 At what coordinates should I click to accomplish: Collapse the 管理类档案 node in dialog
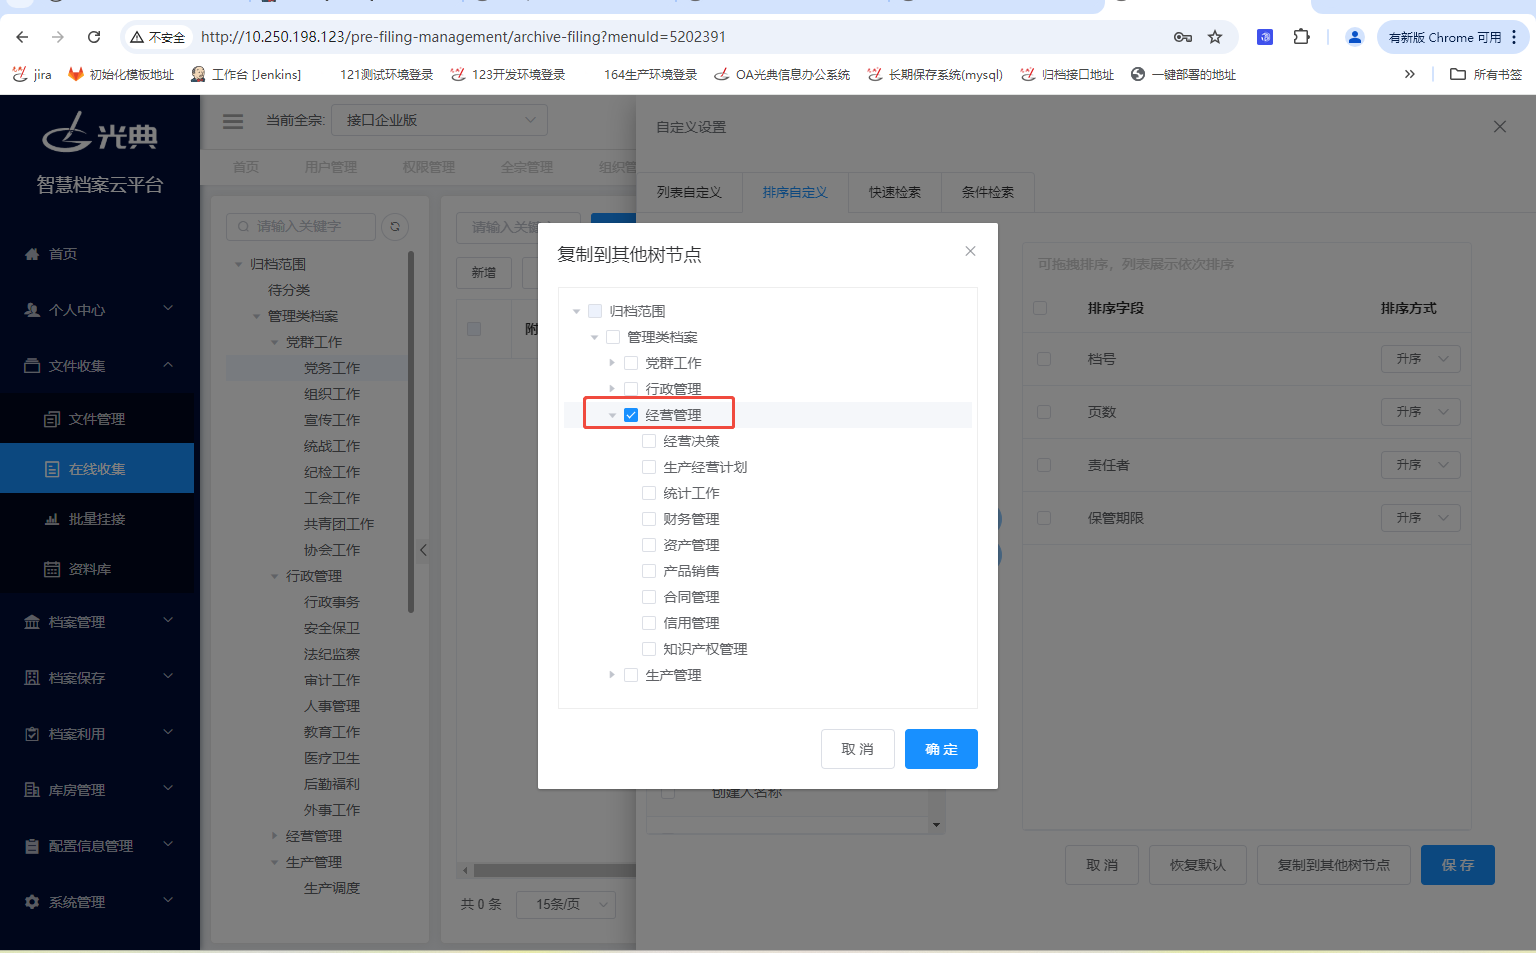click(x=594, y=337)
